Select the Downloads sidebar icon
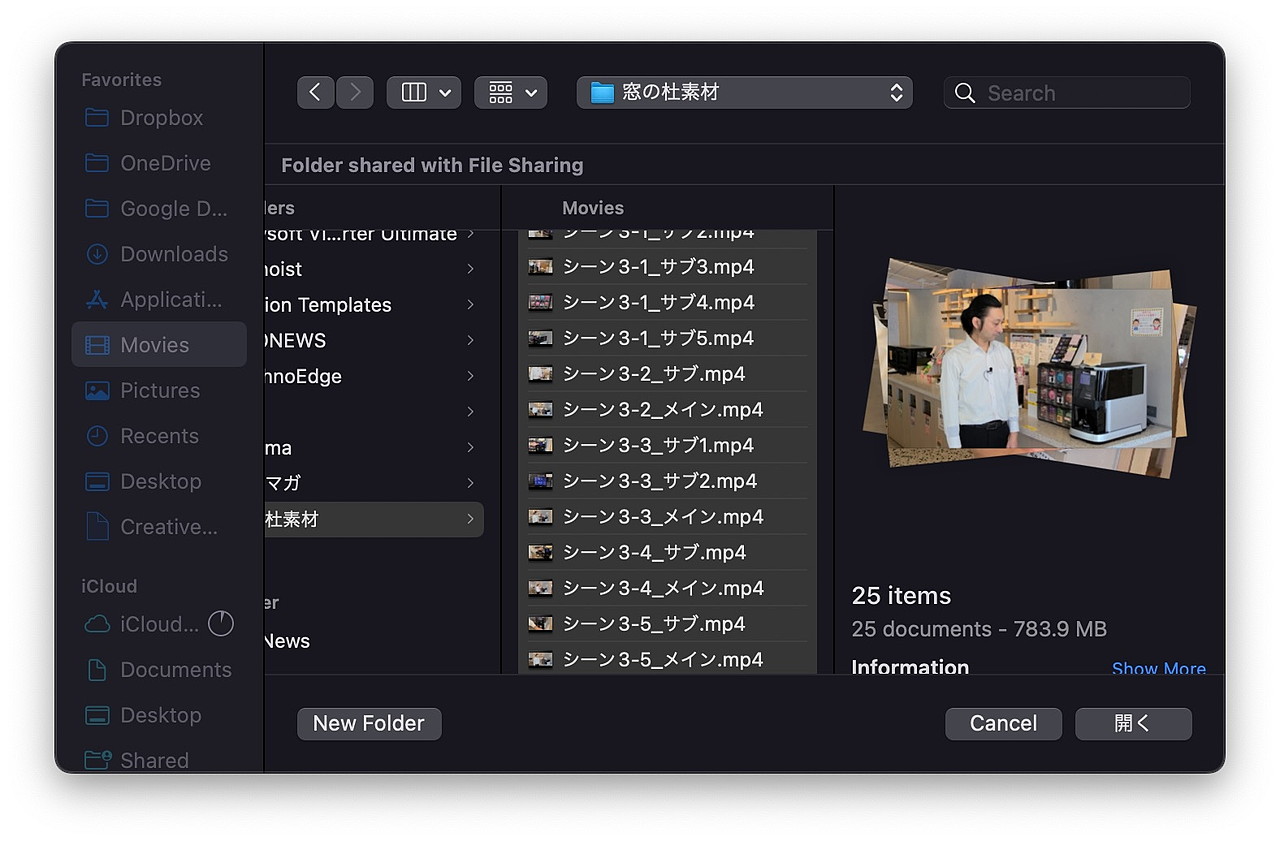Viewport: 1280px width, 841px height. tap(97, 254)
